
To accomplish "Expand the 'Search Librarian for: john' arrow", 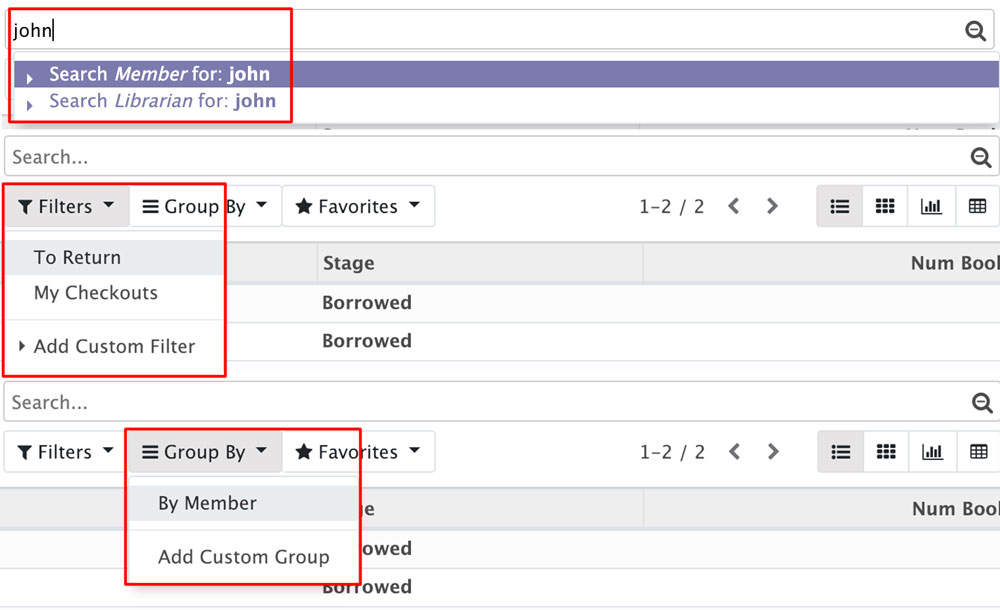I will (29, 105).
